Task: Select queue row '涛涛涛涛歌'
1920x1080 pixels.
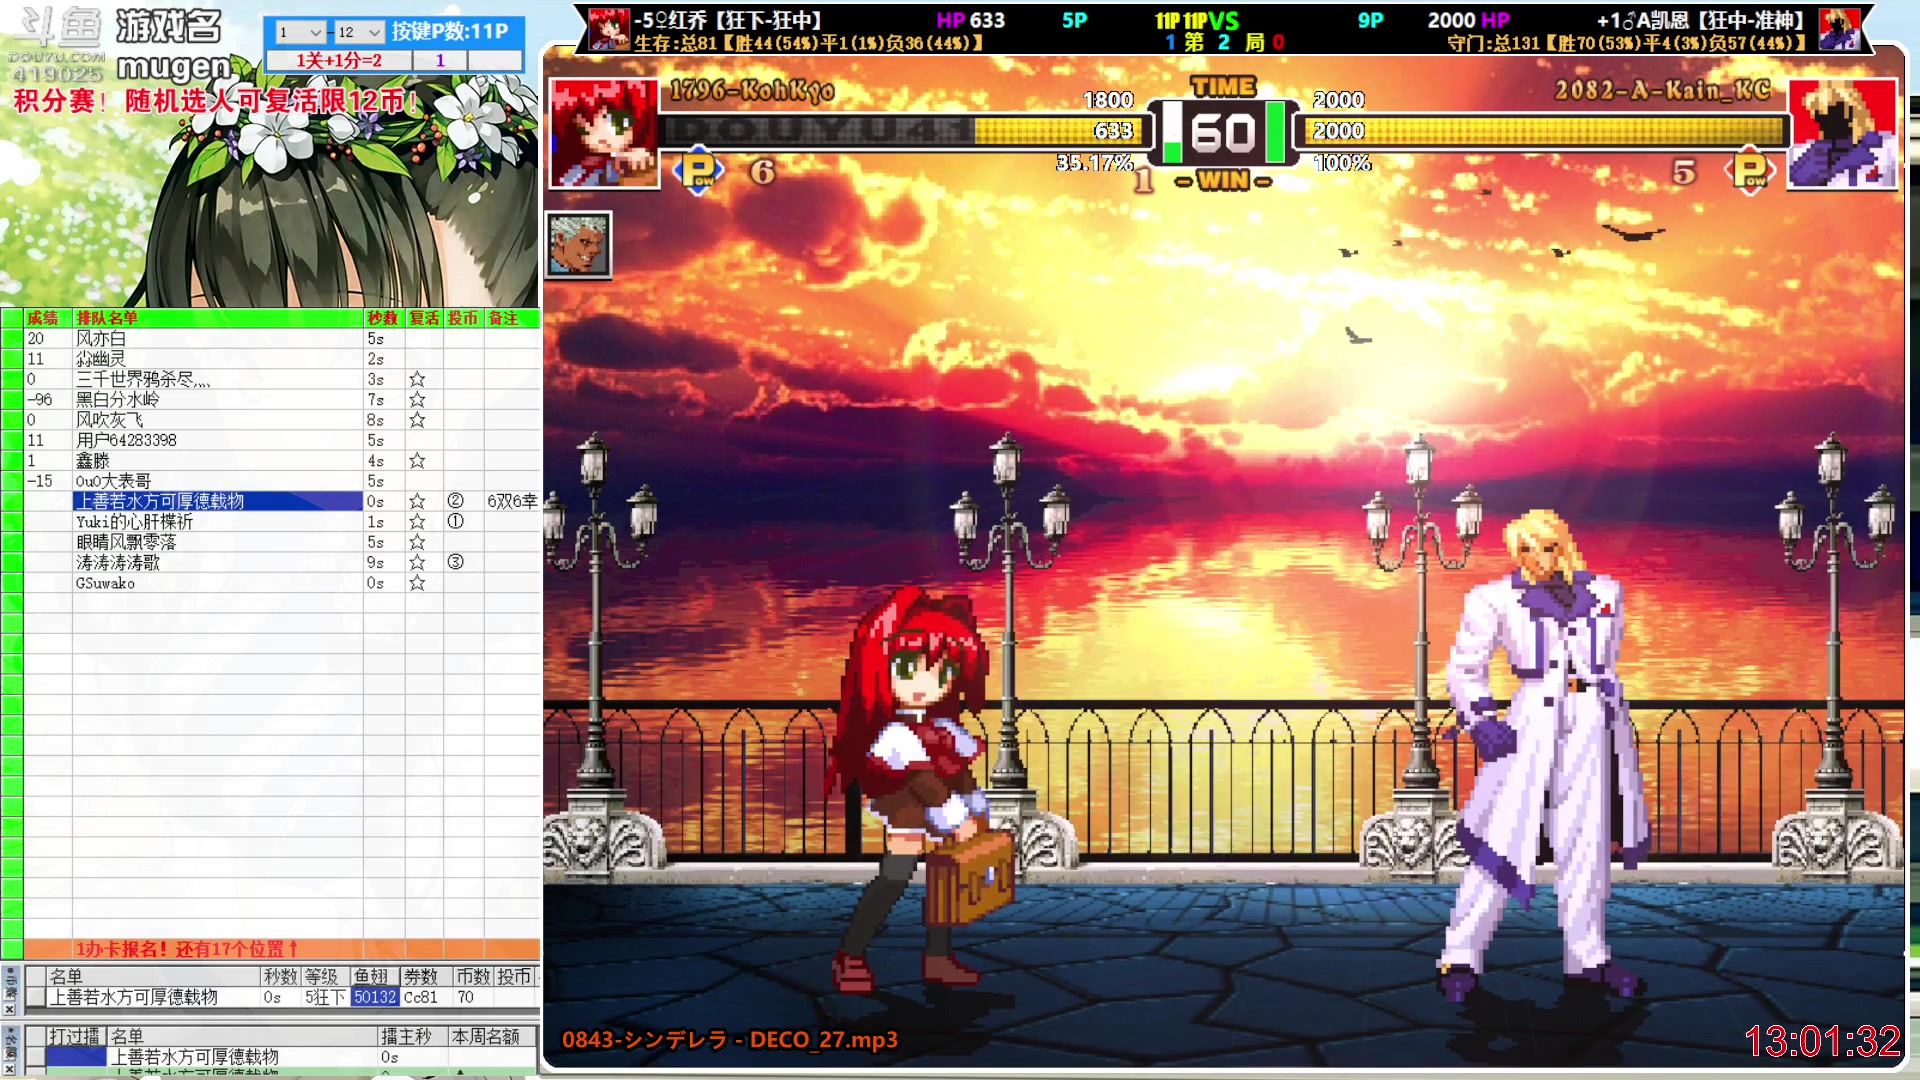Action: point(218,563)
